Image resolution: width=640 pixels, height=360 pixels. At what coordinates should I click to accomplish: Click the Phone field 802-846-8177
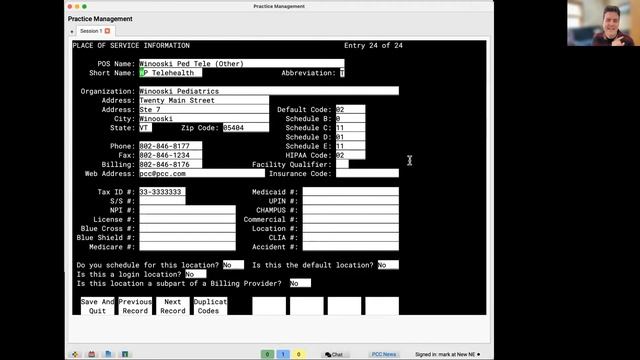[171, 146]
